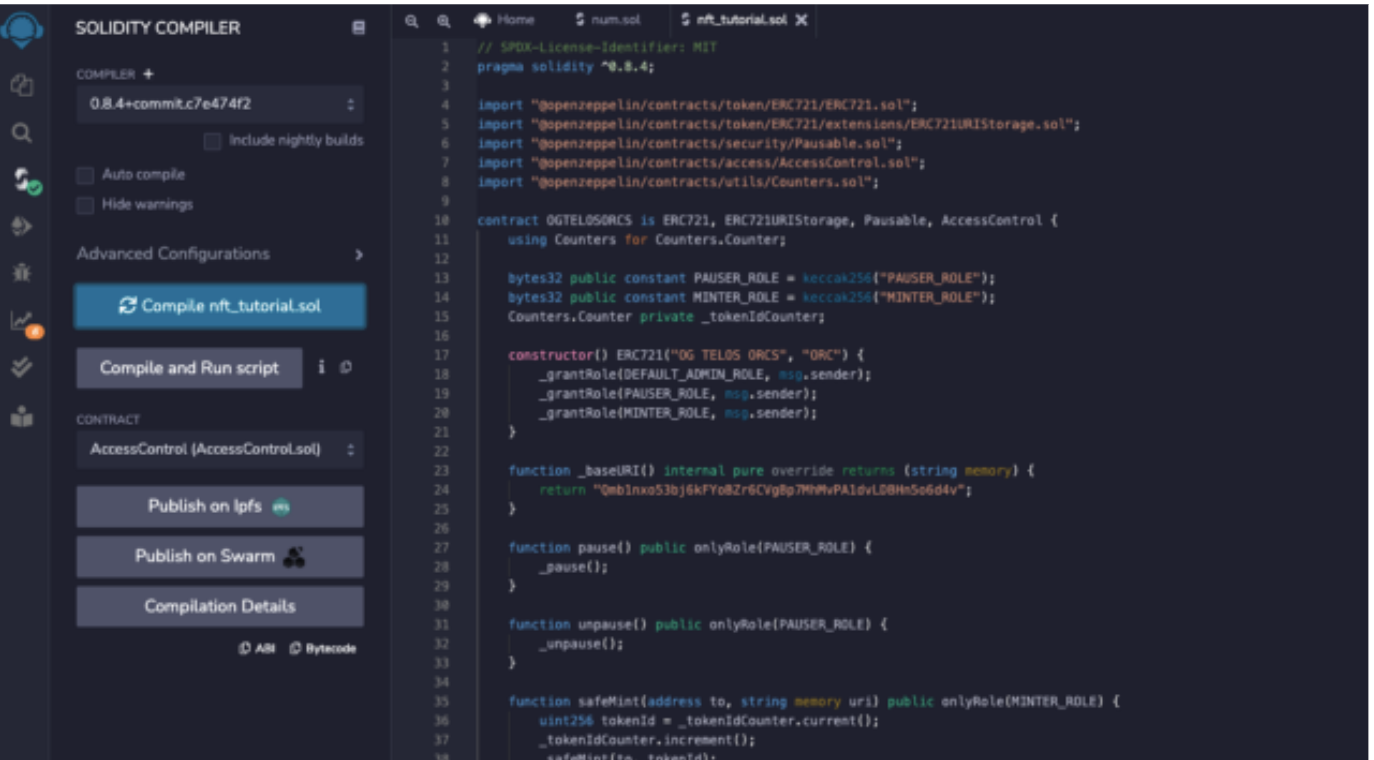Zoom out the editor font
This screenshot has width=1374, height=760.
coord(411,20)
